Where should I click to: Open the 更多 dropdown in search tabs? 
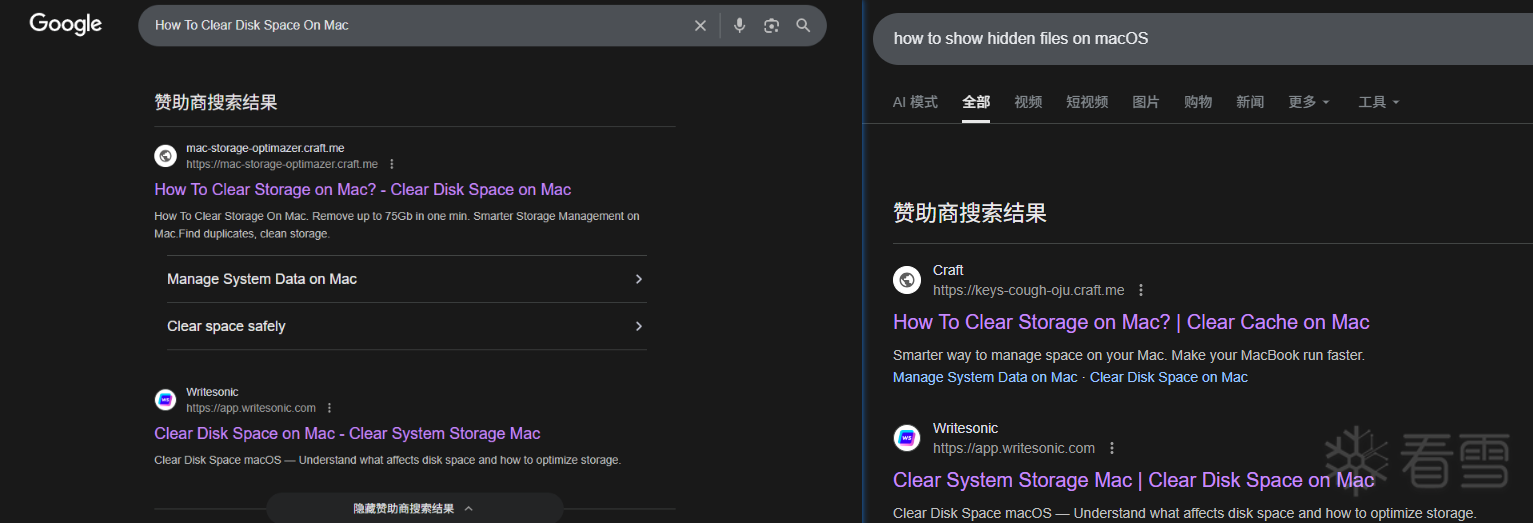point(1308,102)
